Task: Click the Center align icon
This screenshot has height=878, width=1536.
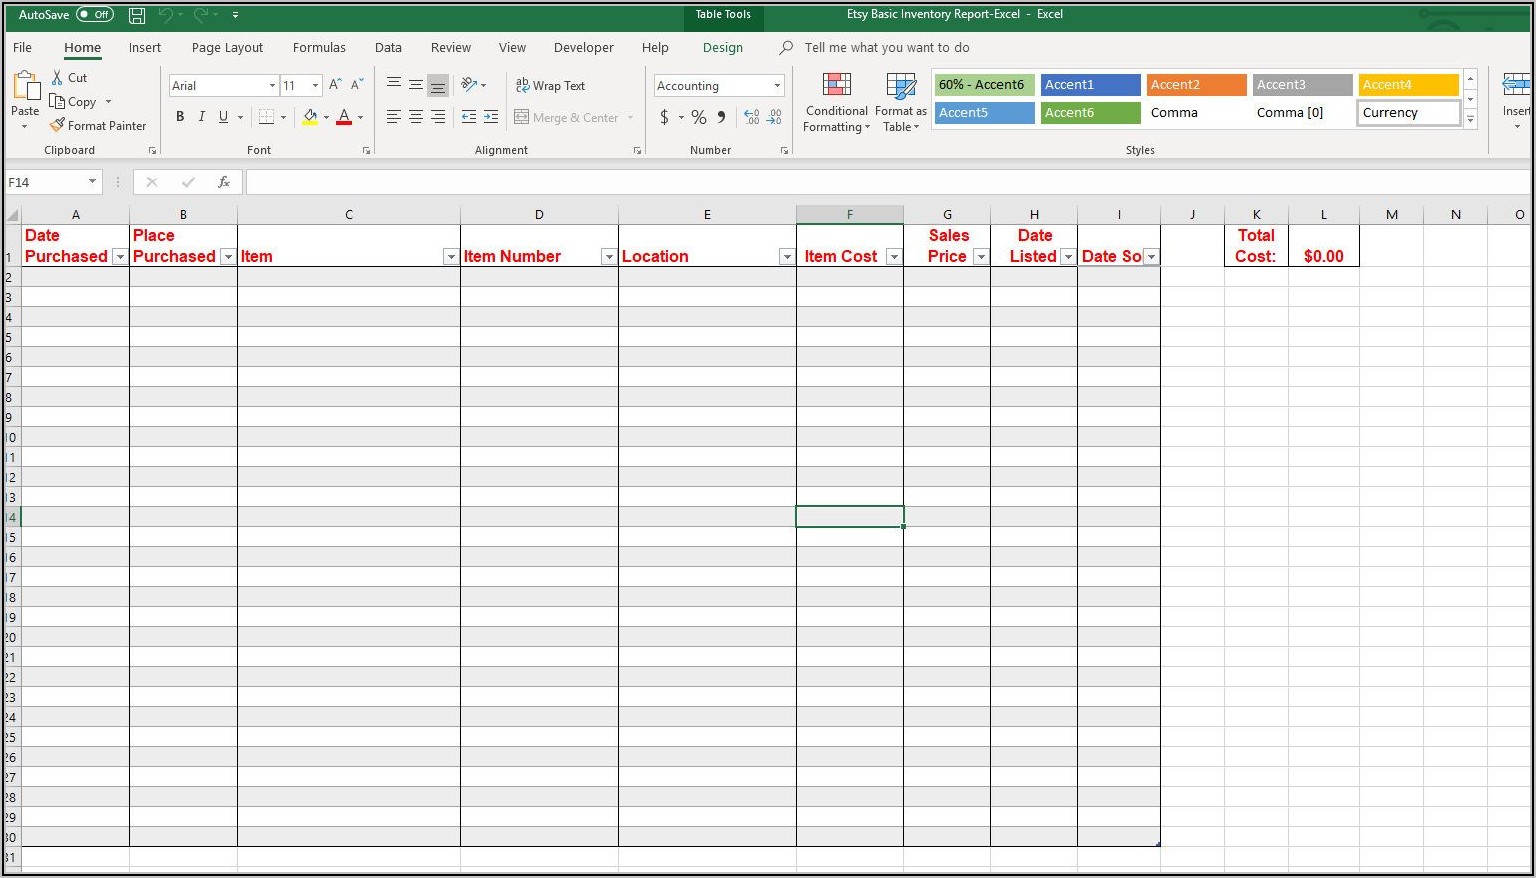Action: pyautogui.click(x=415, y=117)
